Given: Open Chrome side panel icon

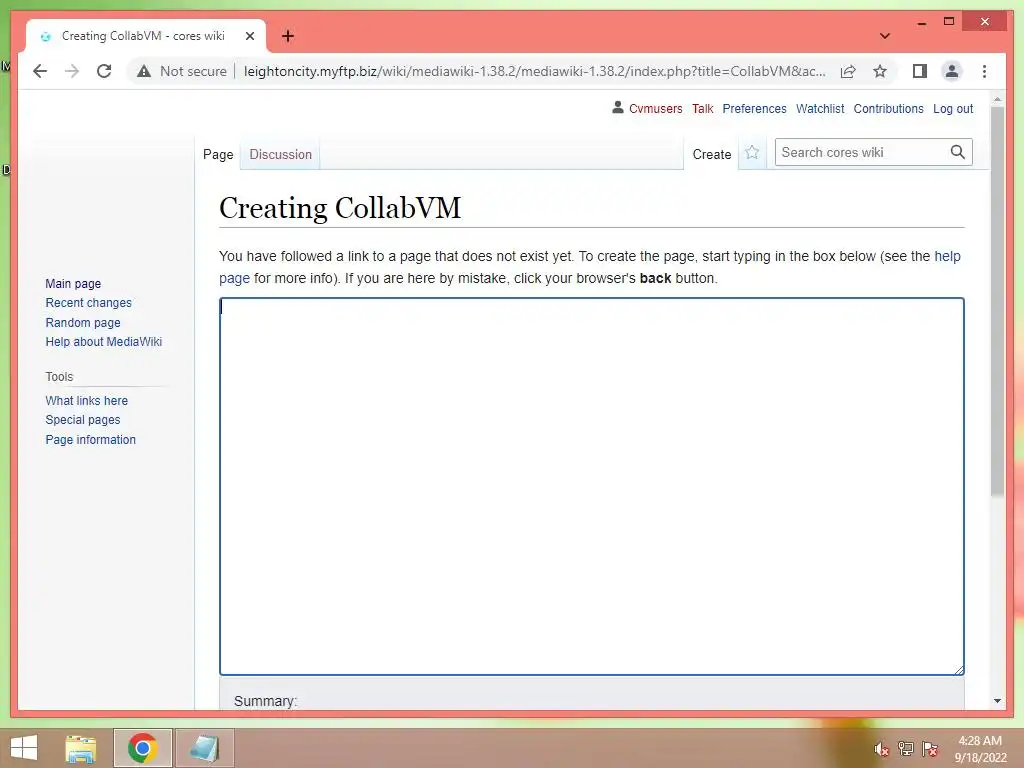Looking at the screenshot, I should click(920, 71).
